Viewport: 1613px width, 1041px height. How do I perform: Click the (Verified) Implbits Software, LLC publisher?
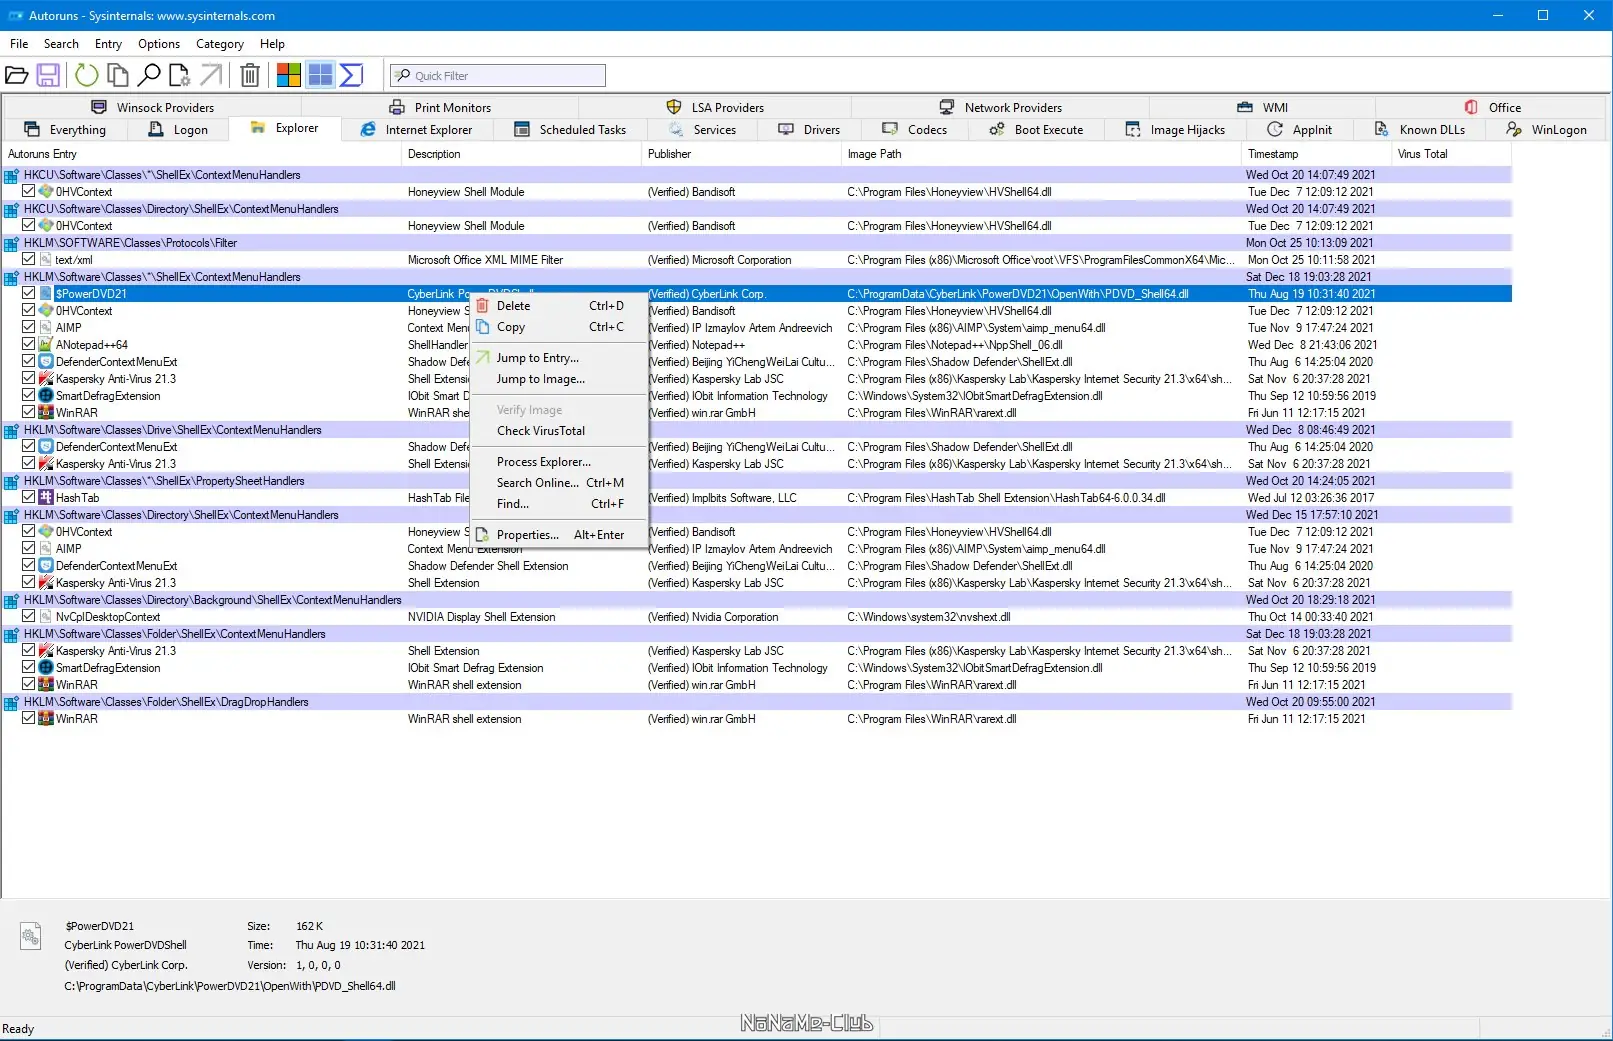pos(722,498)
